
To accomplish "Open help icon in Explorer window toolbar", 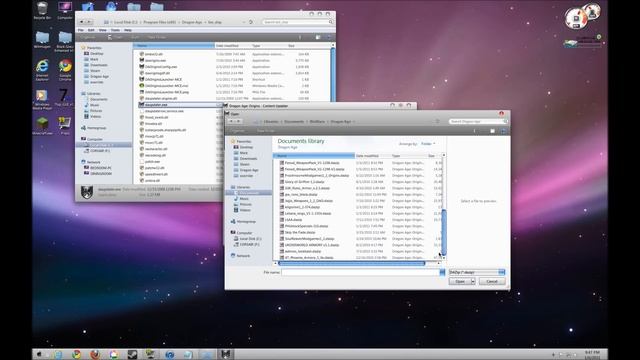I will [x=329, y=37].
